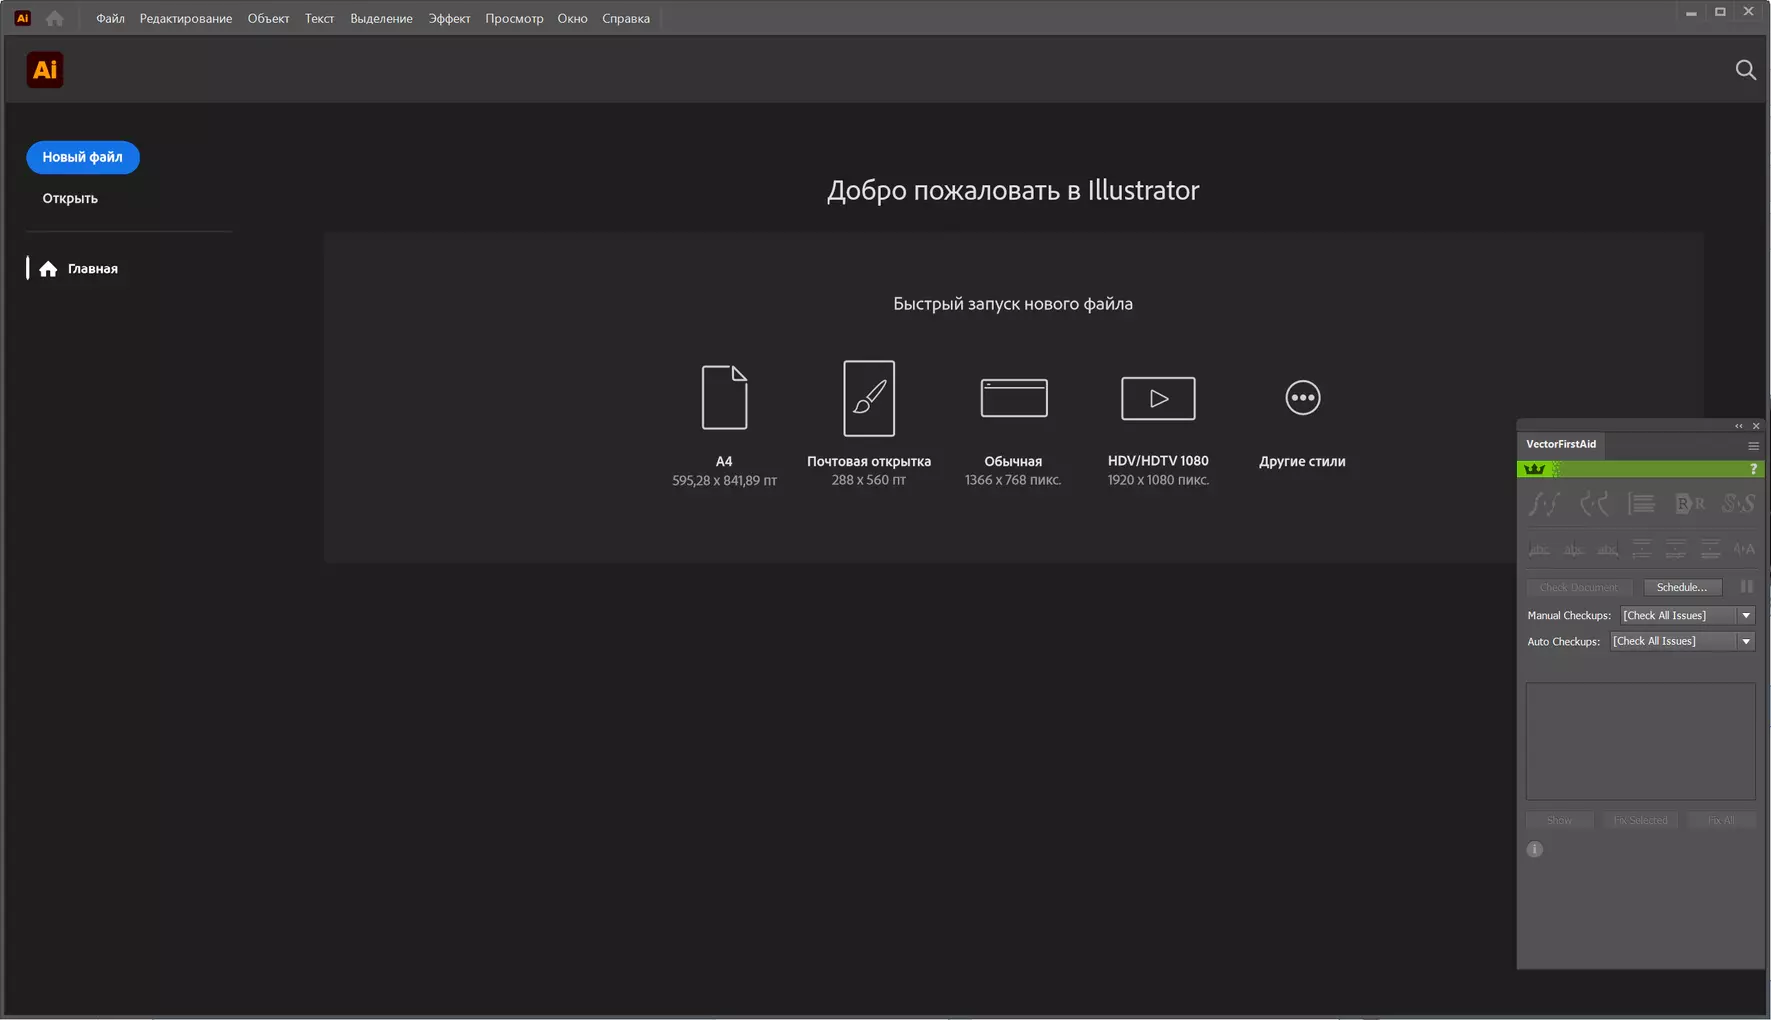
Task: Click the Fix All button
Action: point(1721,820)
